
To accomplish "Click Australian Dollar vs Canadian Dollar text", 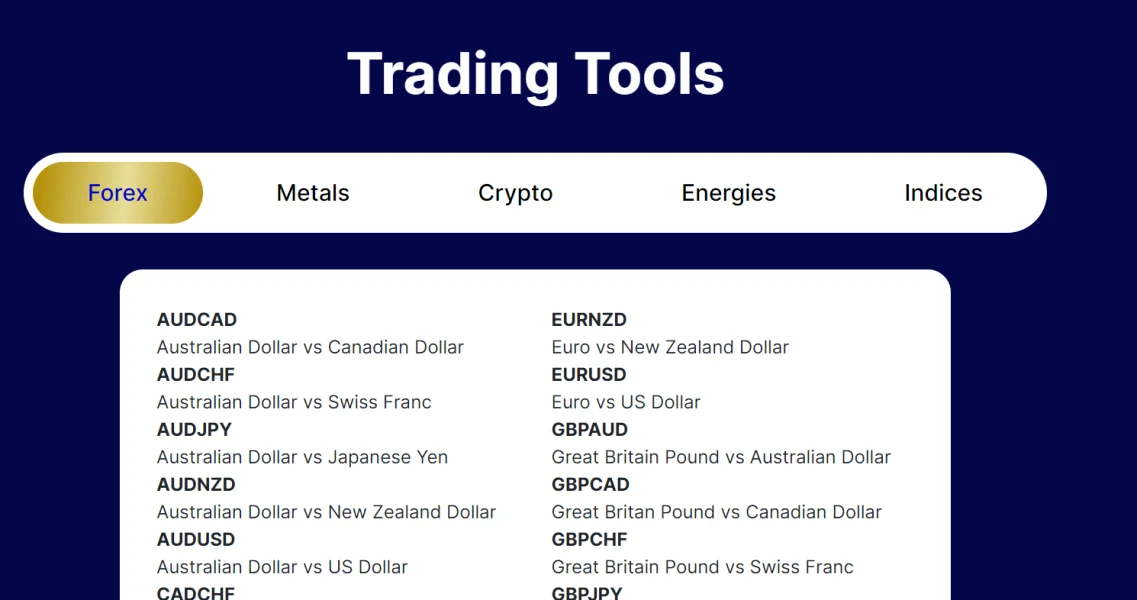I will click(x=310, y=347).
